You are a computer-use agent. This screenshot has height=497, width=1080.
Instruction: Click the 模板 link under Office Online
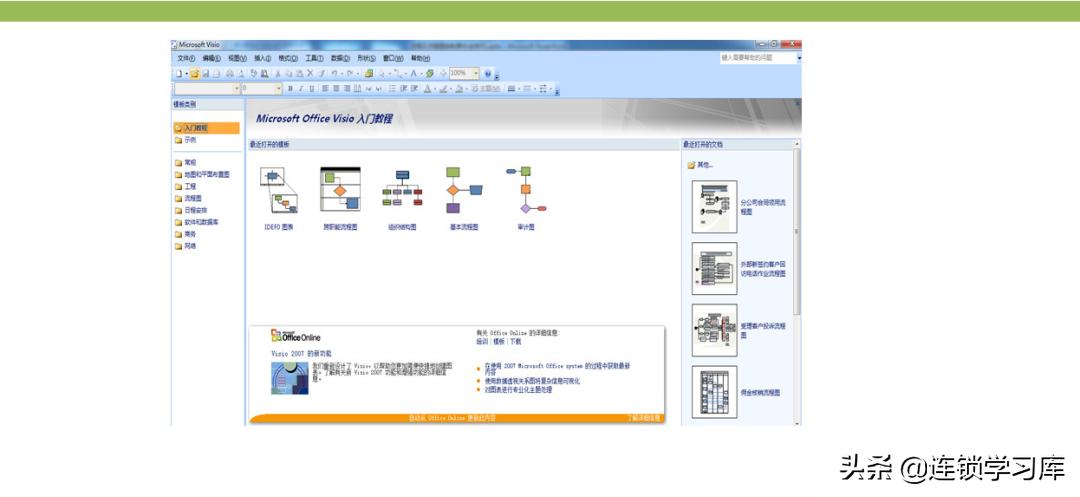click(x=499, y=341)
